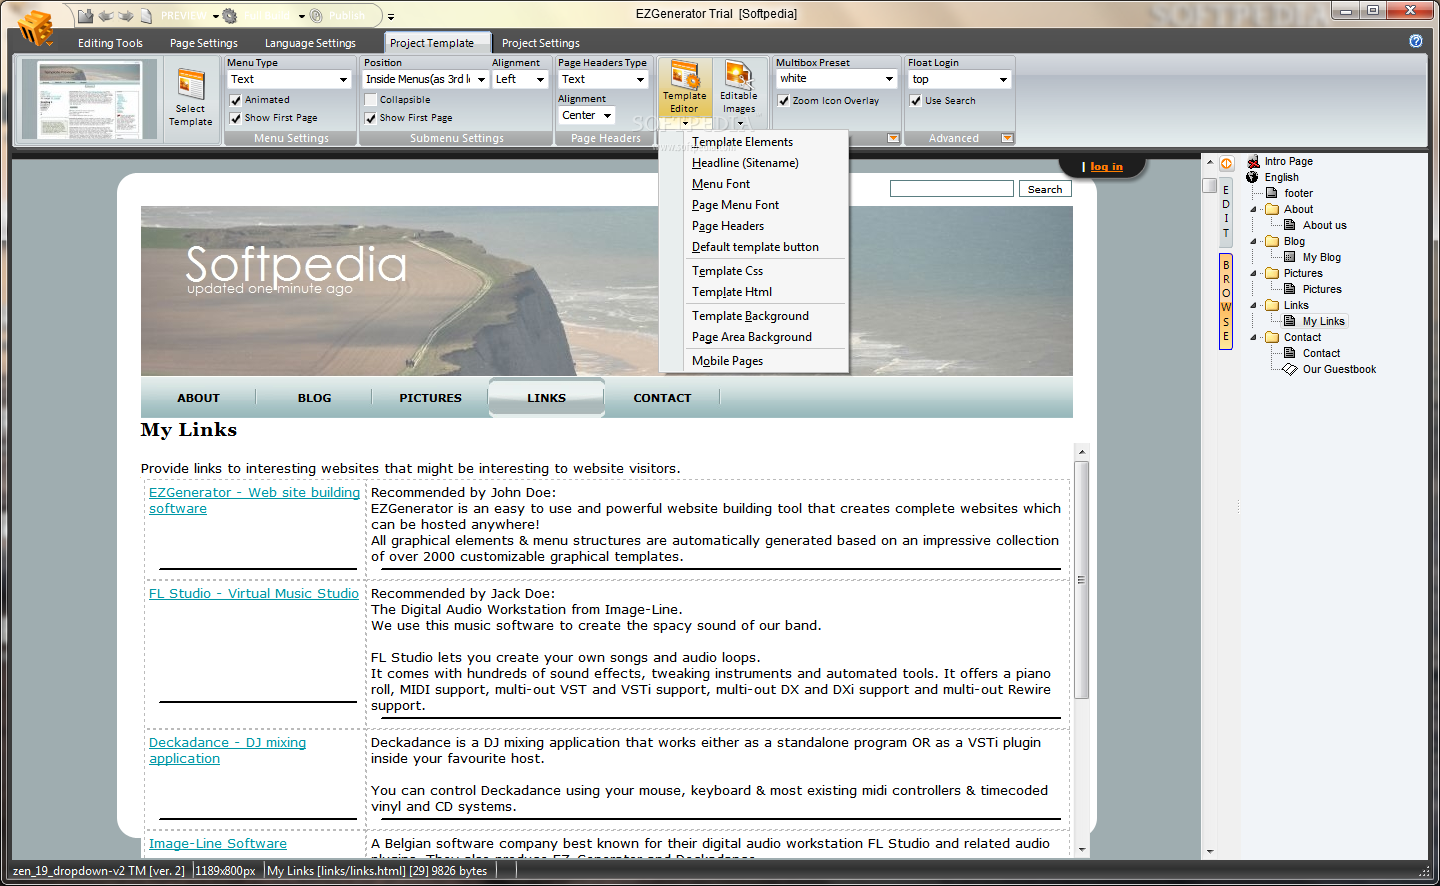Switch to the vertical BROWSE mode button
This screenshot has height=886, width=1440.
point(1226,300)
